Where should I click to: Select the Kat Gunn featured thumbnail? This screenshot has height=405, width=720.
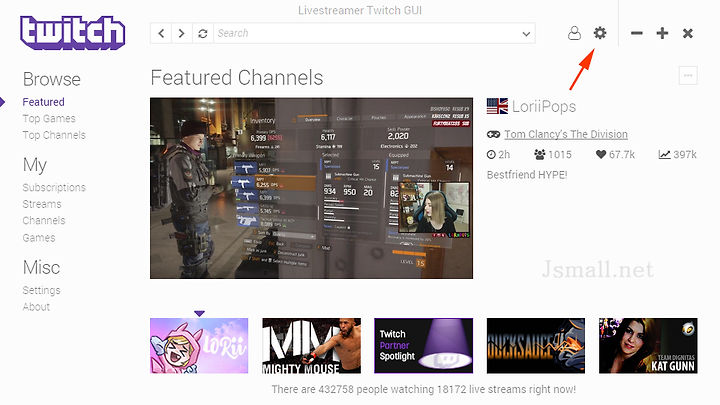648,346
